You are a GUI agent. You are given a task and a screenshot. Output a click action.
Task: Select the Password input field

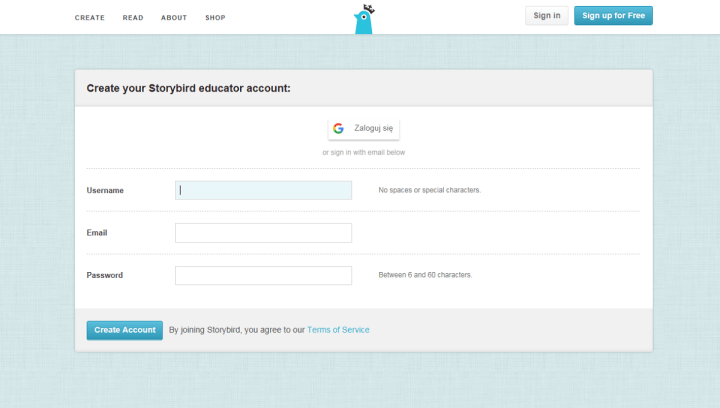point(263,275)
